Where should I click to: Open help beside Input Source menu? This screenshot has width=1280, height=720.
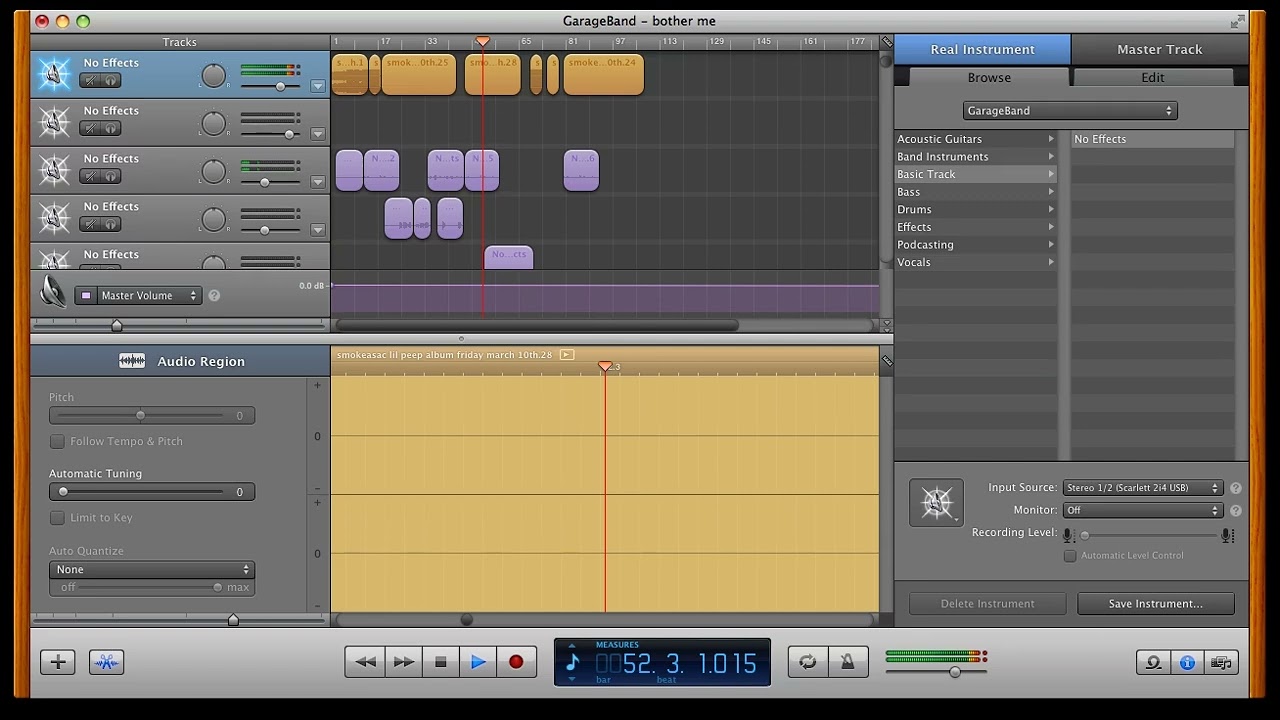click(1236, 488)
